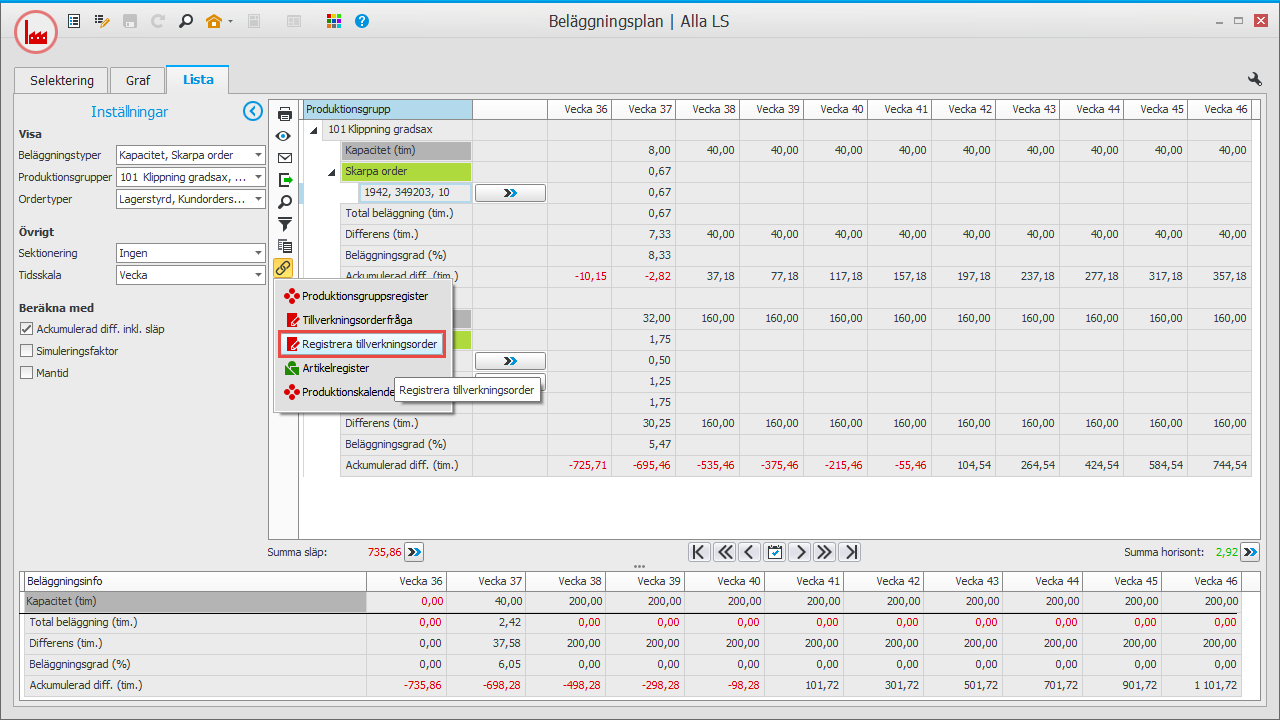Click the envelope email icon
Viewport: 1280px width, 720px height.
[x=284, y=158]
